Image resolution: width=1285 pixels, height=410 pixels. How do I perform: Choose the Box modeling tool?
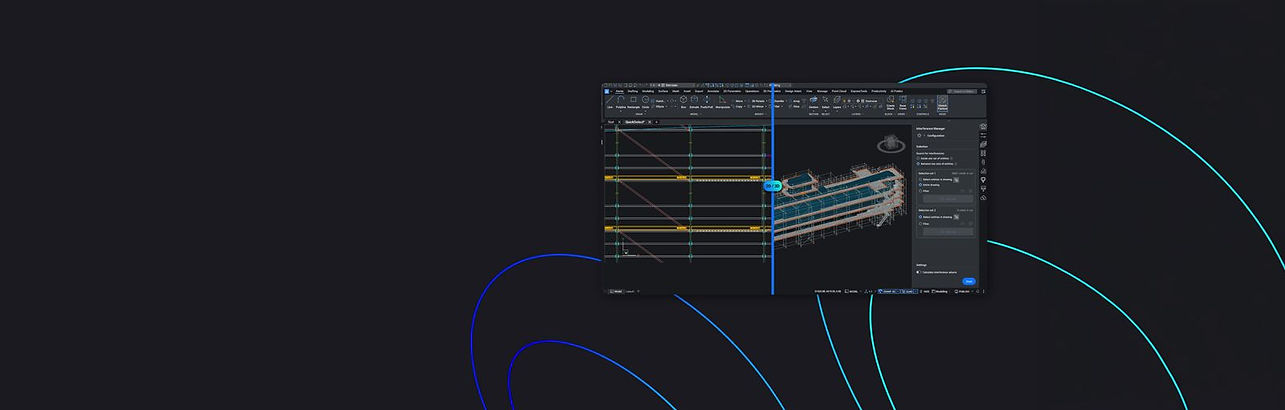pos(683,102)
